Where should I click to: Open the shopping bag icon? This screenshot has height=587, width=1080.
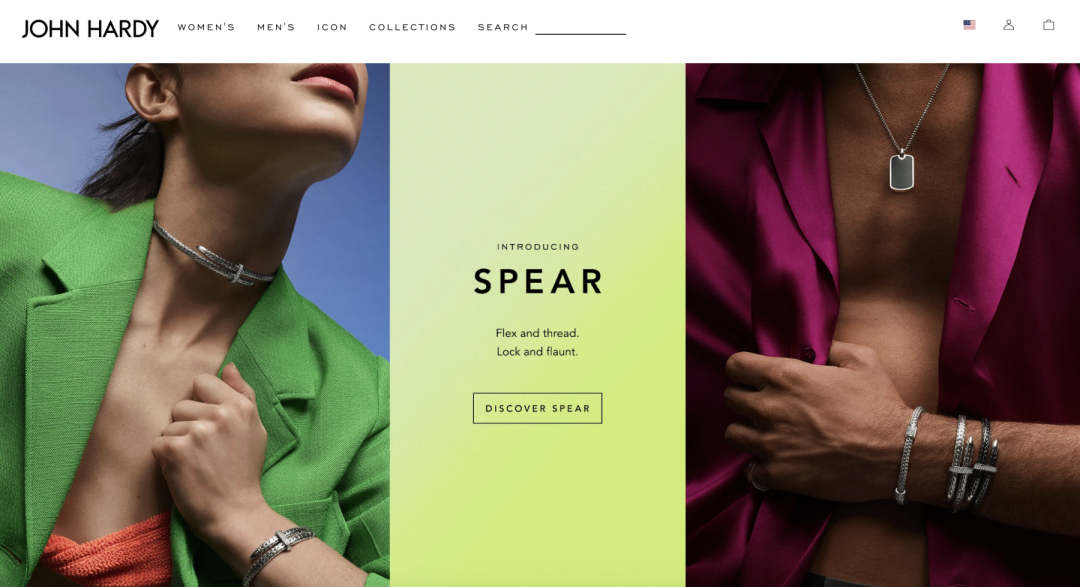click(x=1048, y=25)
